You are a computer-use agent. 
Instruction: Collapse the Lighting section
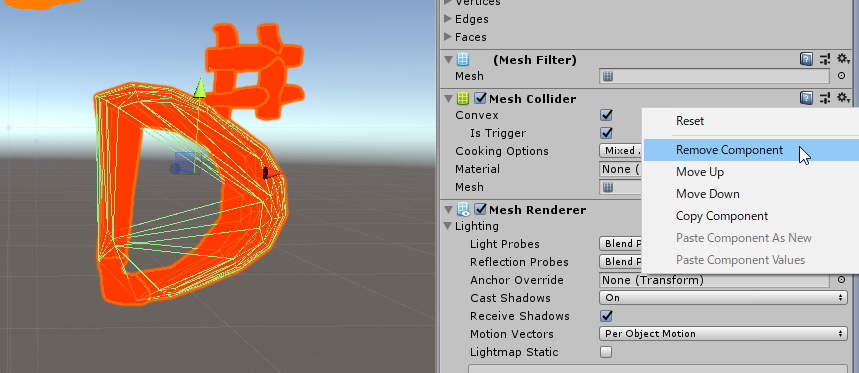(x=448, y=226)
